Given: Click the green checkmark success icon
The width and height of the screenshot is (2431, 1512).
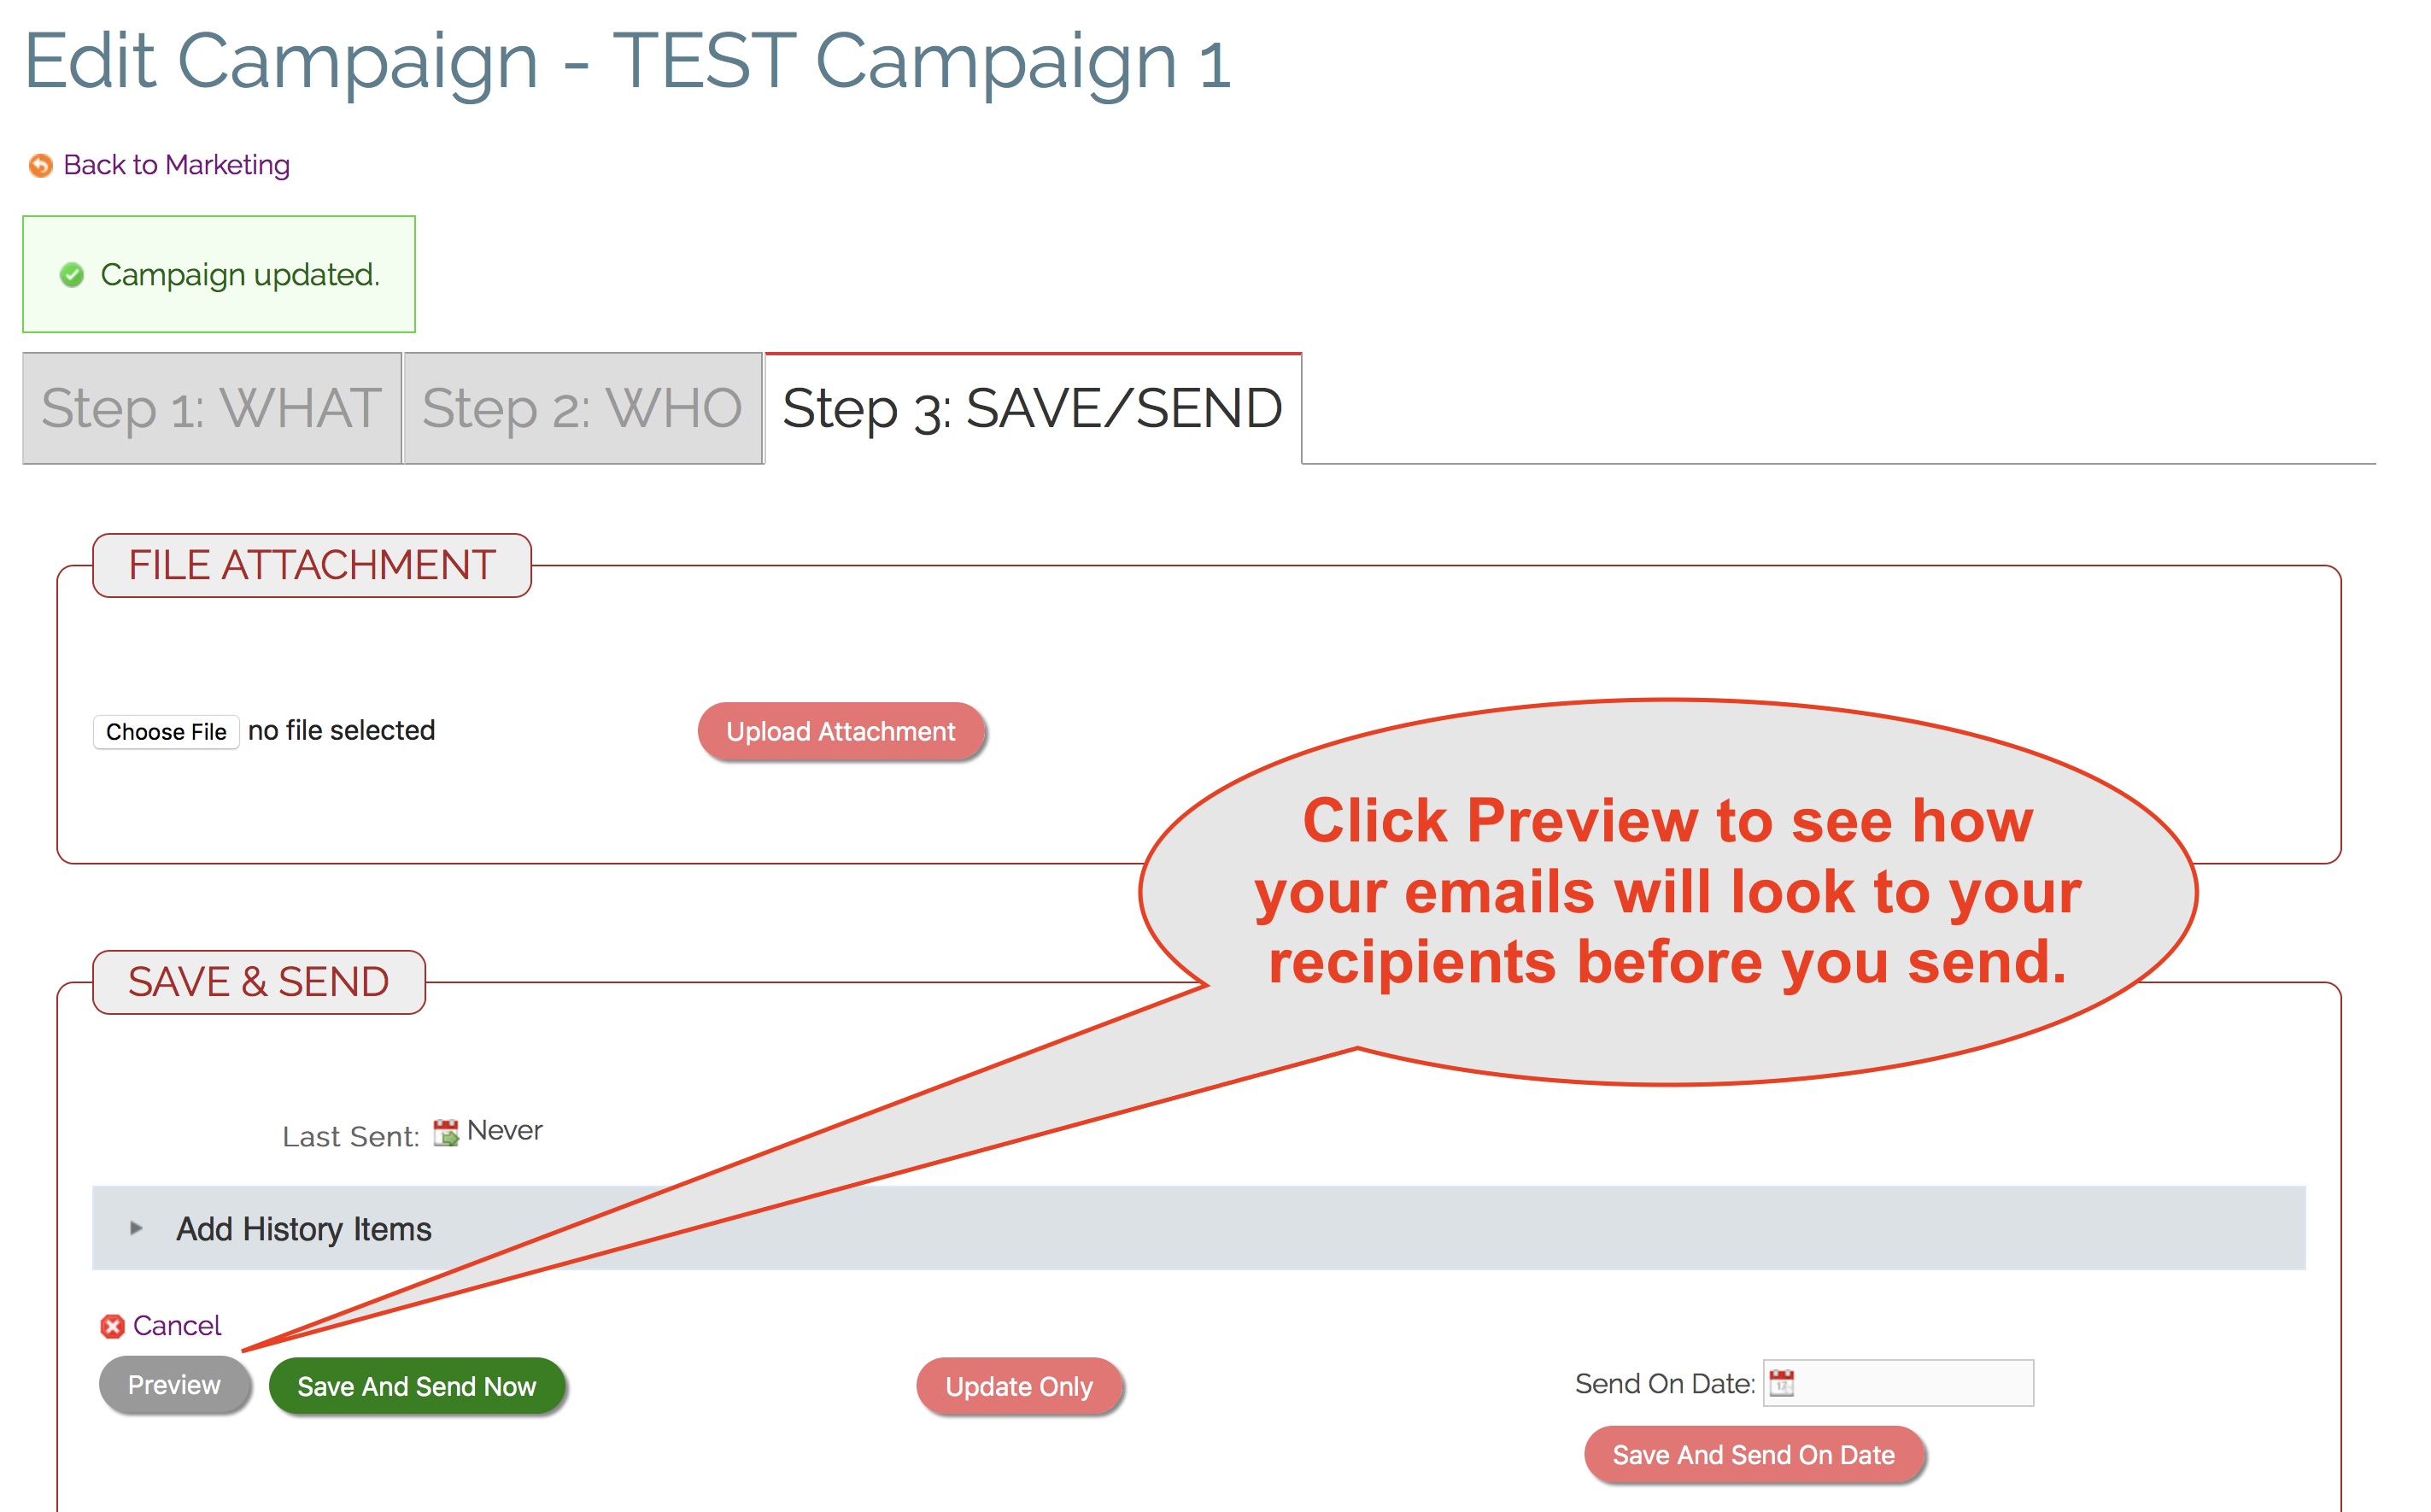Looking at the screenshot, I should click(72, 274).
